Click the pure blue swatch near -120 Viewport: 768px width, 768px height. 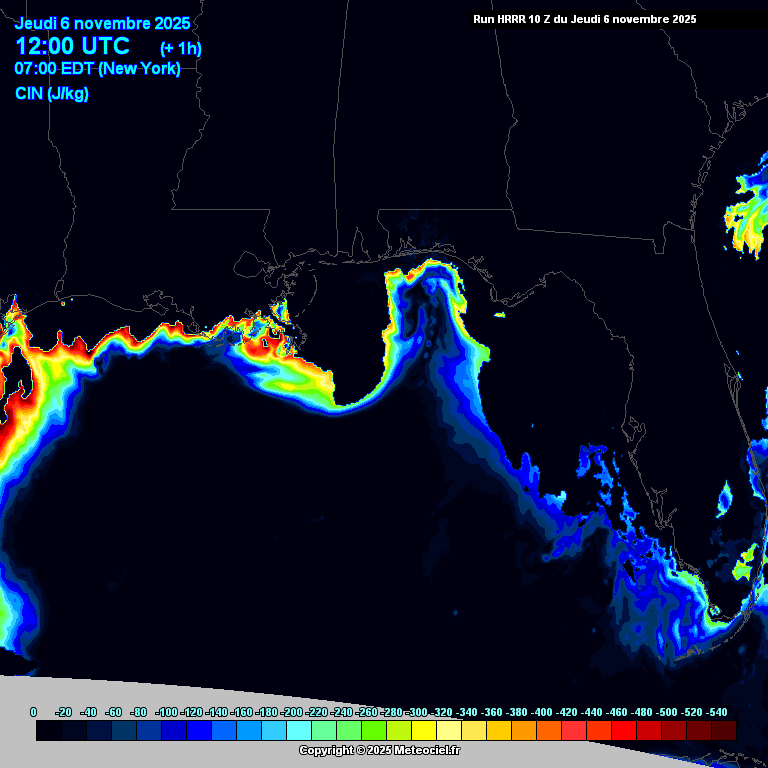(x=199, y=731)
